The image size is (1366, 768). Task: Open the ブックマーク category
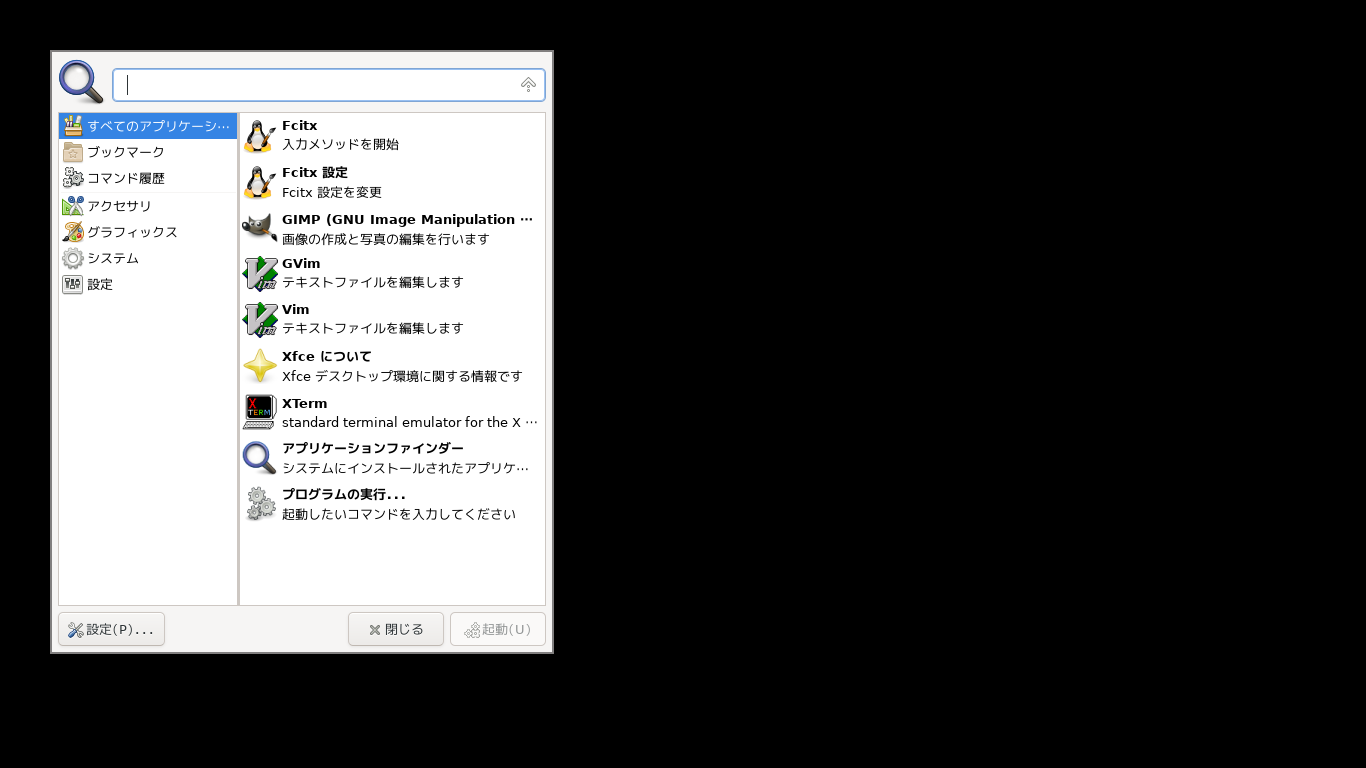(148, 152)
